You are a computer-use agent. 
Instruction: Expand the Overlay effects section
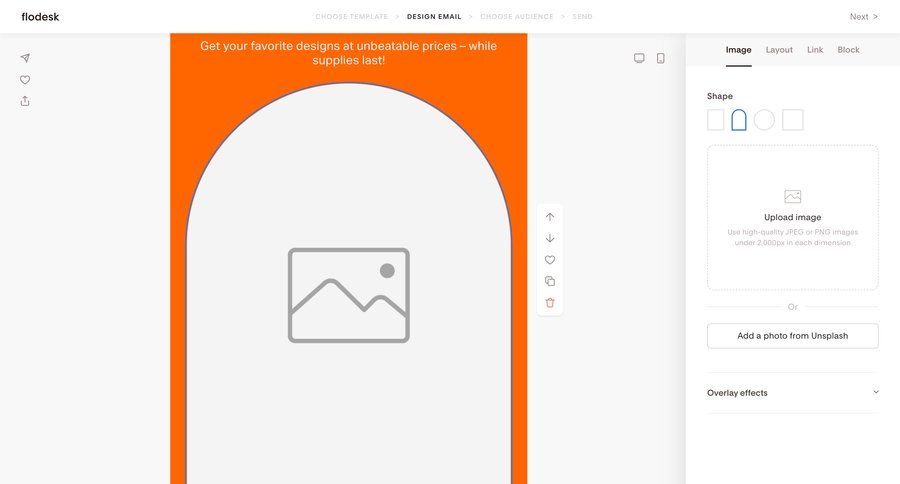(x=876, y=392)
